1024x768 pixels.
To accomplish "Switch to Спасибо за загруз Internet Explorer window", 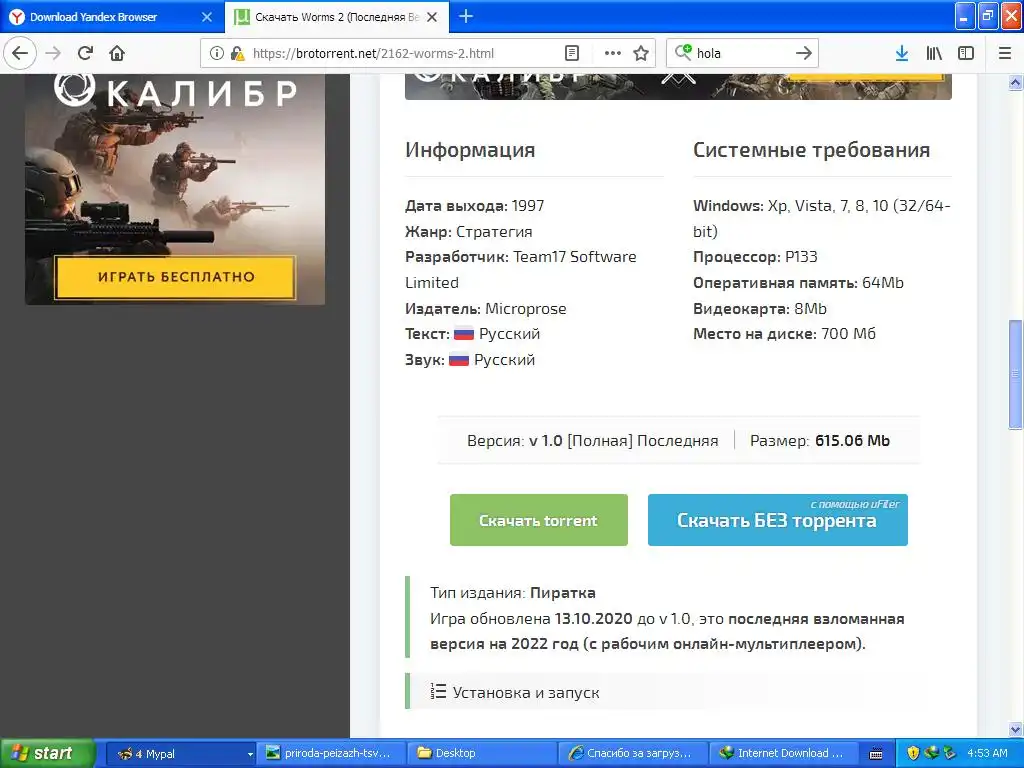I will point(633,753).
